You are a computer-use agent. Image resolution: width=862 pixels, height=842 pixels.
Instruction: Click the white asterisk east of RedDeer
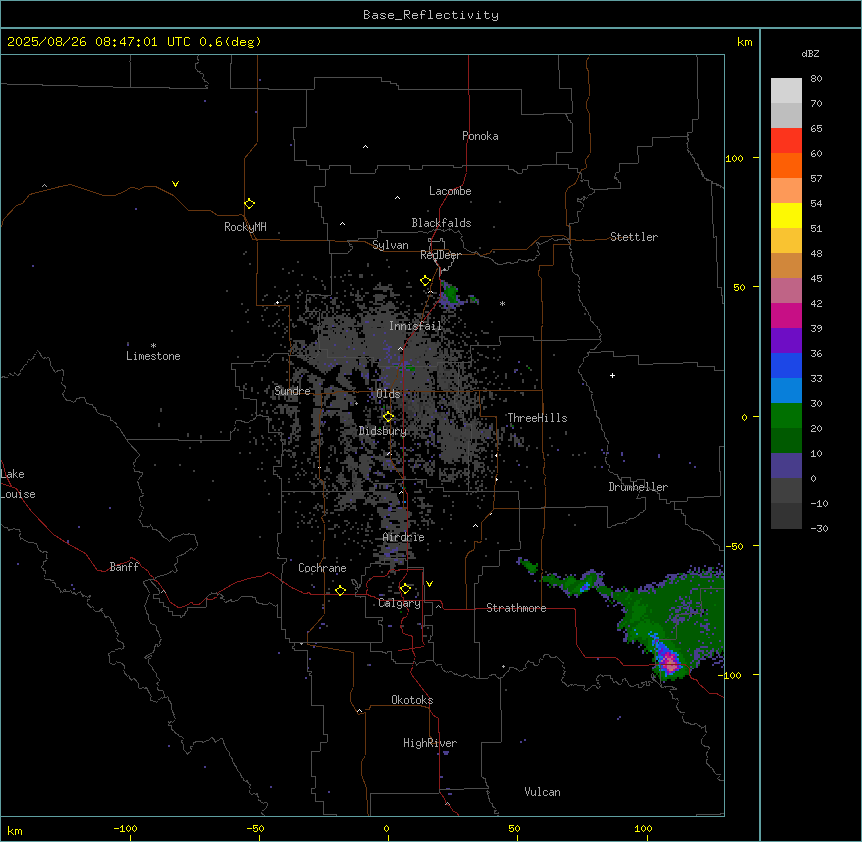[502, 303]
